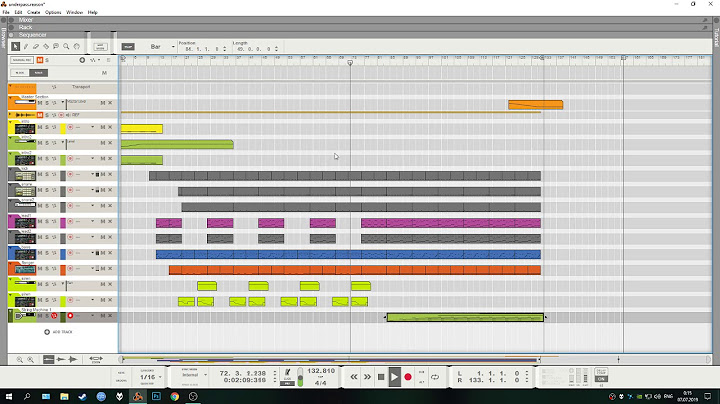Mute the yellow synth track
The height and width of the screenshot is (404, 720).
pos(40,127)
